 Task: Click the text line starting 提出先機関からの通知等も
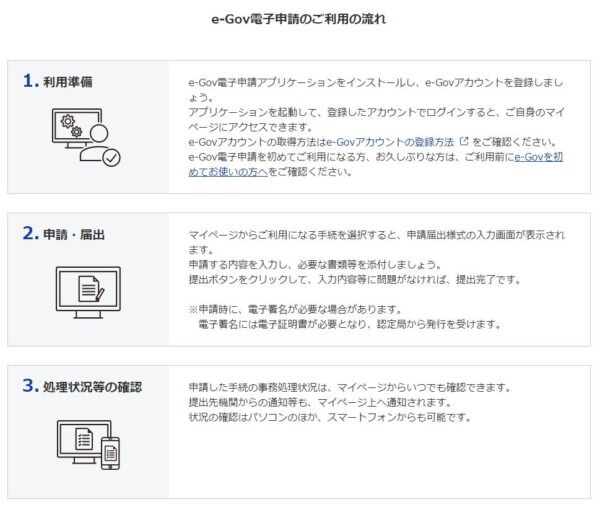(x=320, y=403)
